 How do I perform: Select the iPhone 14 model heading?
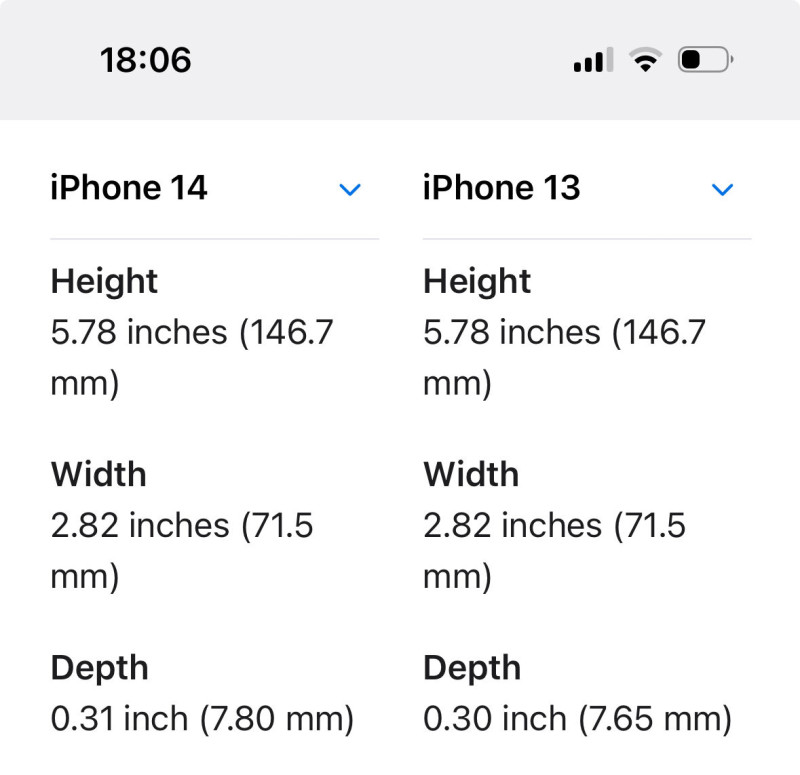129,187
